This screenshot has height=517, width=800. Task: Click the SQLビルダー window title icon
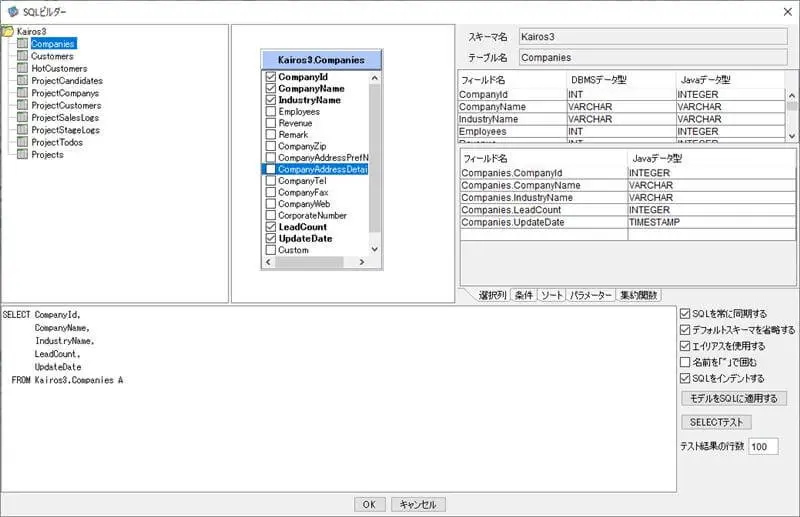[x=13, y=11]
